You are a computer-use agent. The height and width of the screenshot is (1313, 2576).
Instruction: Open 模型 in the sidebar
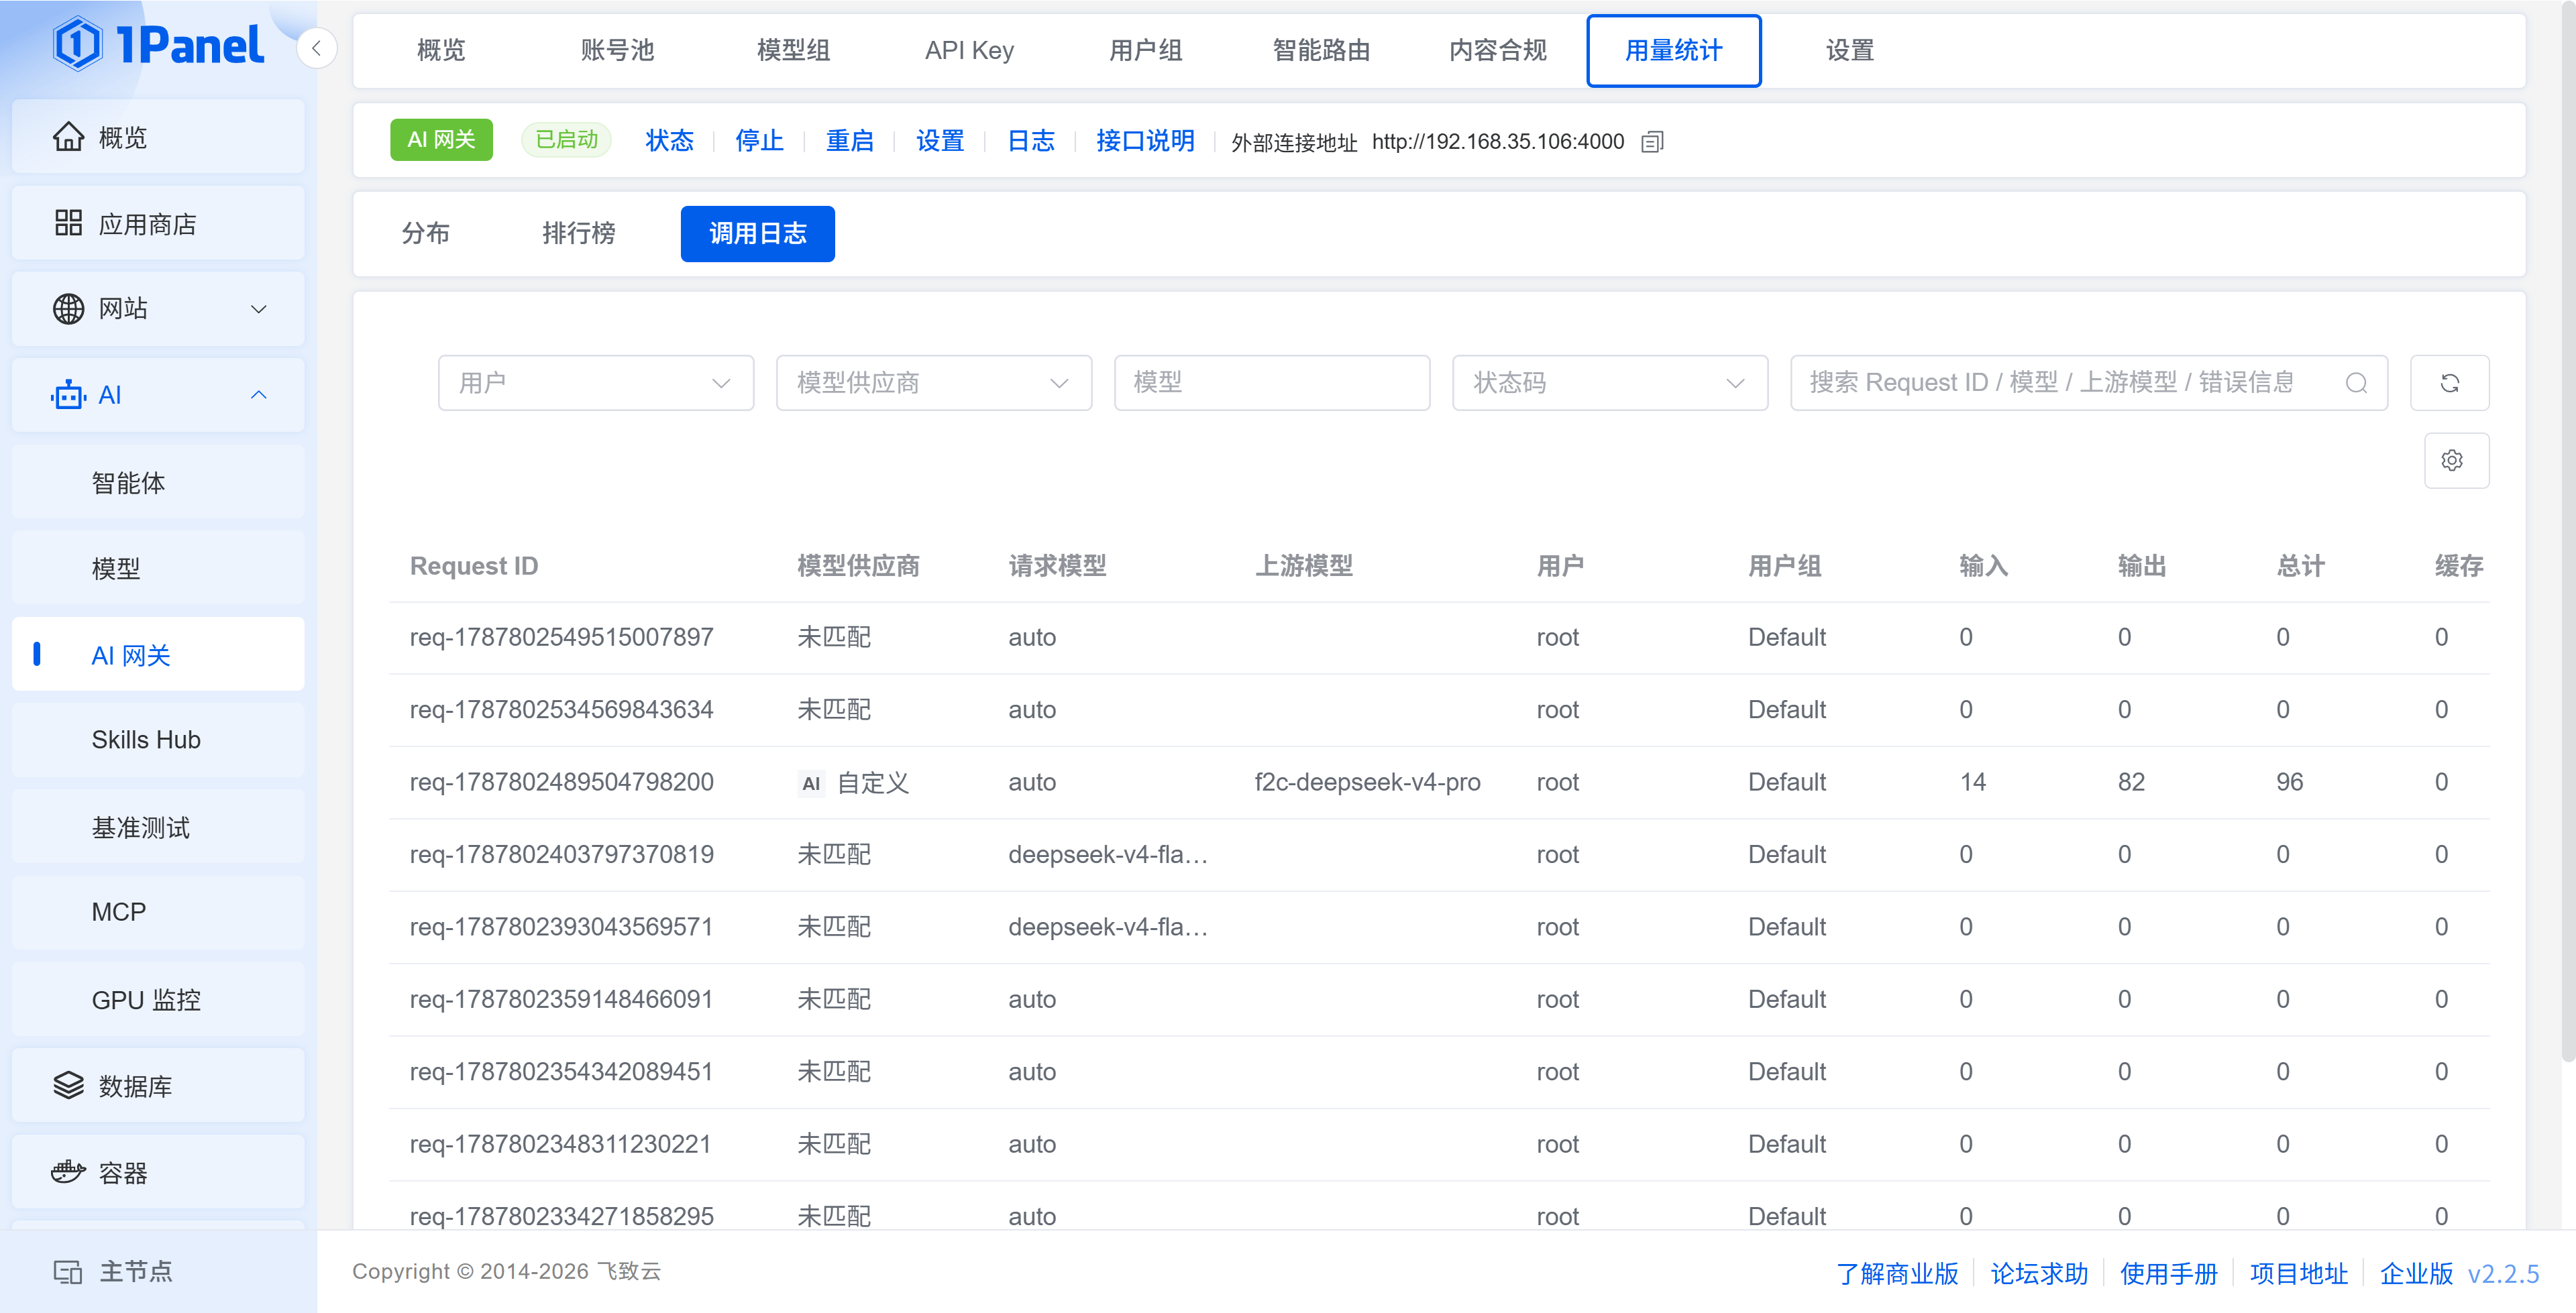(x=158, y=568)
